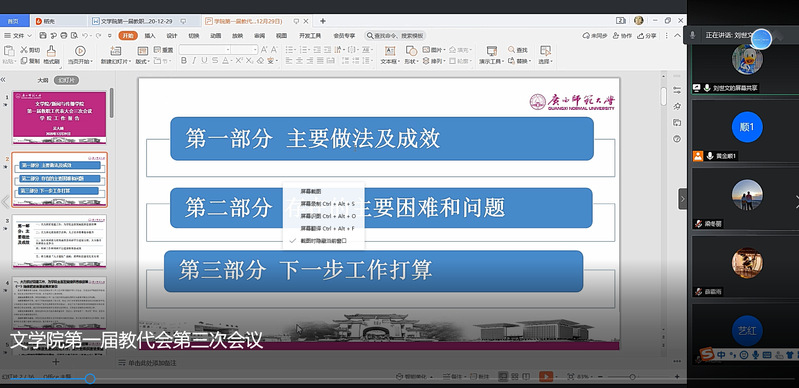The width and height of the screenshot is (799, 388).
Task: Toggle Subscript (X₂) formatting
Action: [x=249, y=61]
